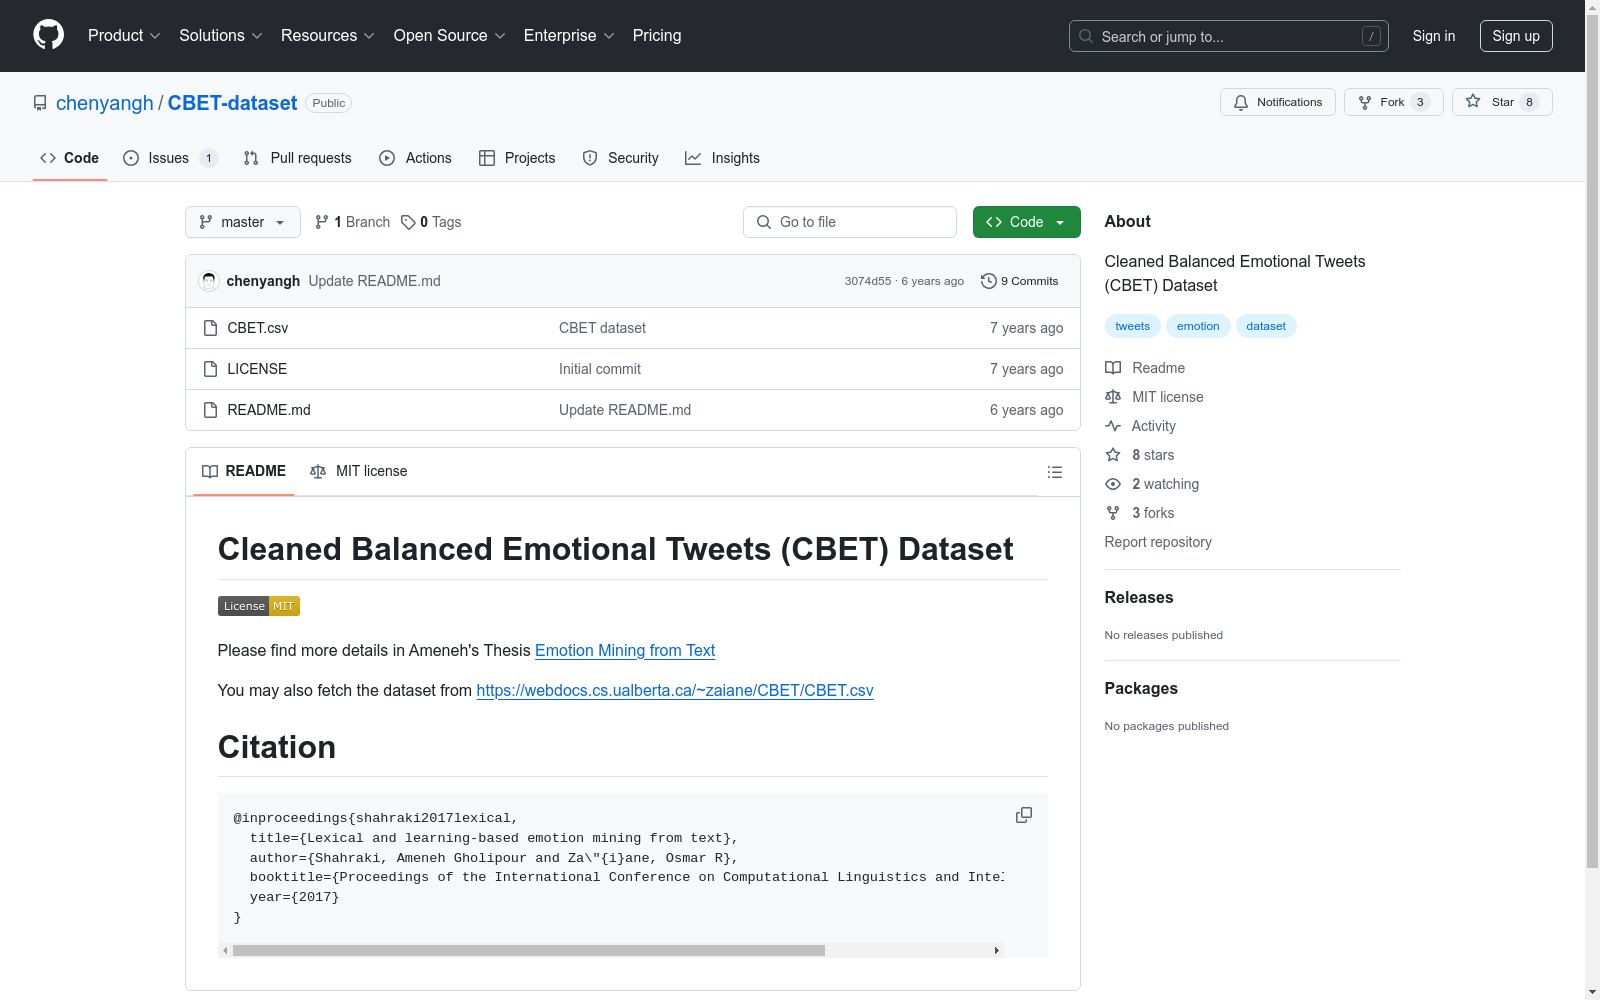Expand the Enterprise menu
Screen dimensions: 1600x1000
[569, 36]
